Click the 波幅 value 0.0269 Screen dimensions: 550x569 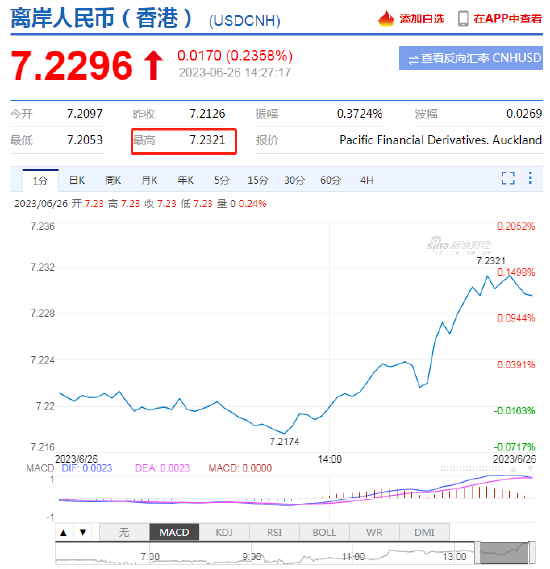tap(524, 114)
